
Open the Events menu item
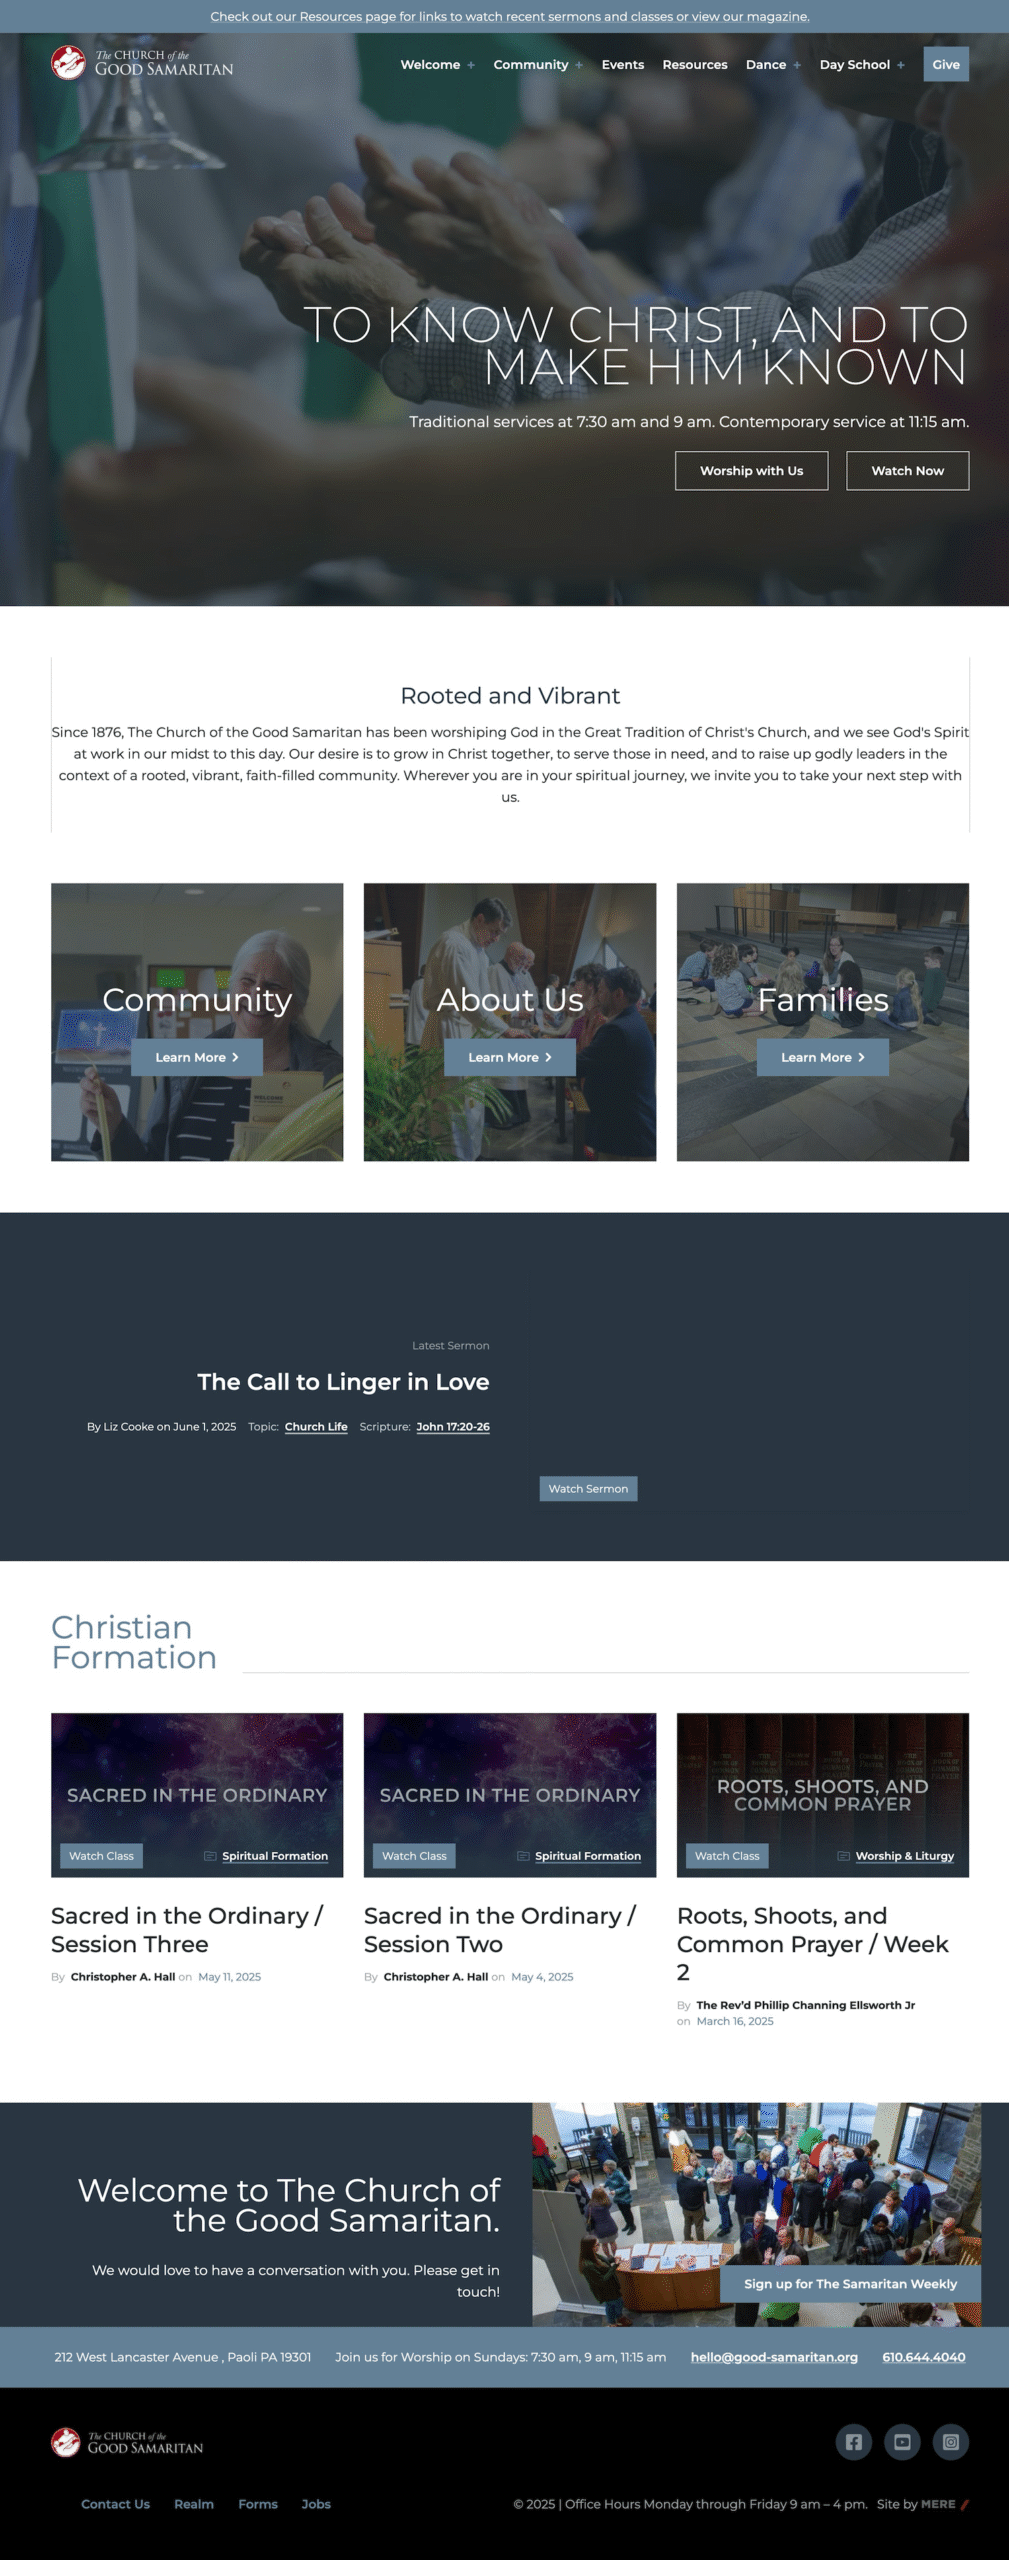point(623,64)
